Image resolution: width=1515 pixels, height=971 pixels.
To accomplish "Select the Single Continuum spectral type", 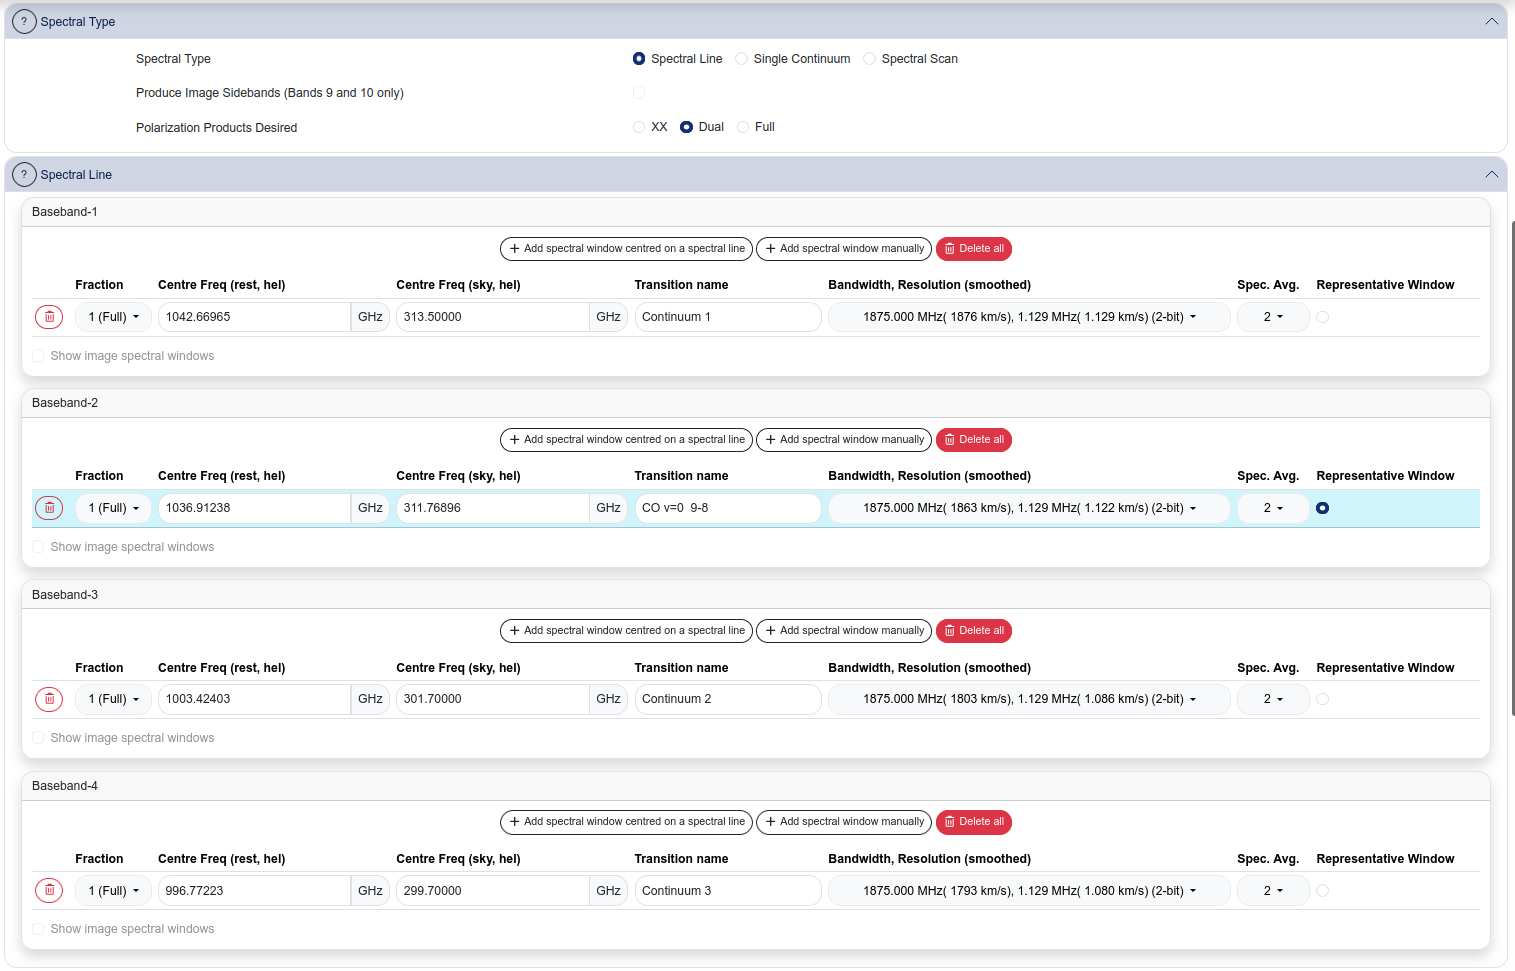I will (x=741, y=59).
